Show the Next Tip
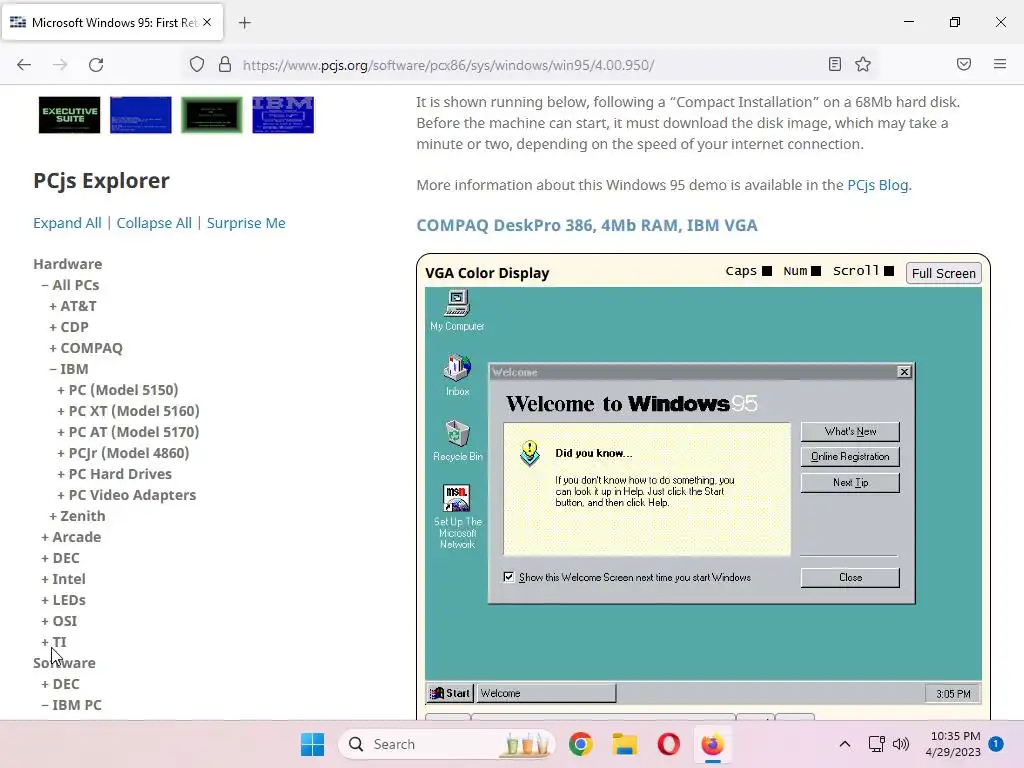Image resolution: width=1024 pixels, height=768 pixels. [850, 483]
